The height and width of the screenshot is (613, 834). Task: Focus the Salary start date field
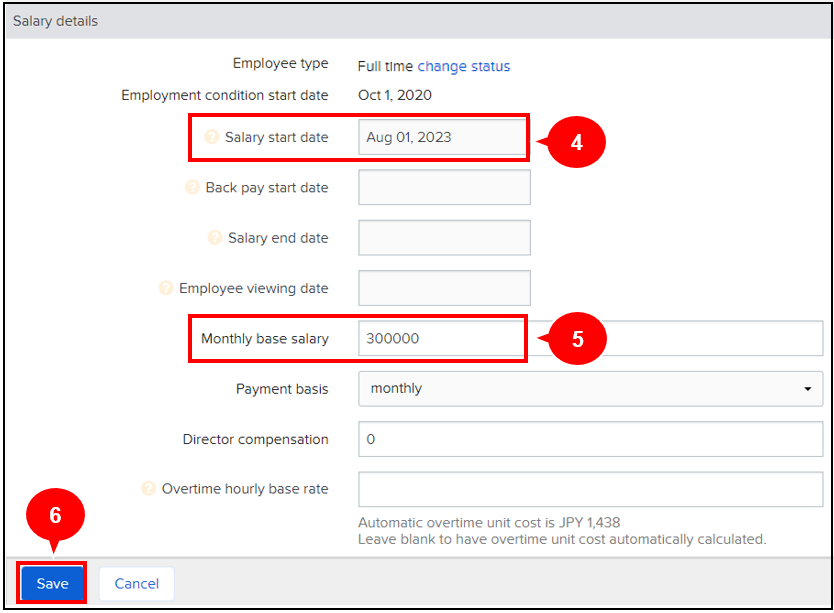[443, 138]
